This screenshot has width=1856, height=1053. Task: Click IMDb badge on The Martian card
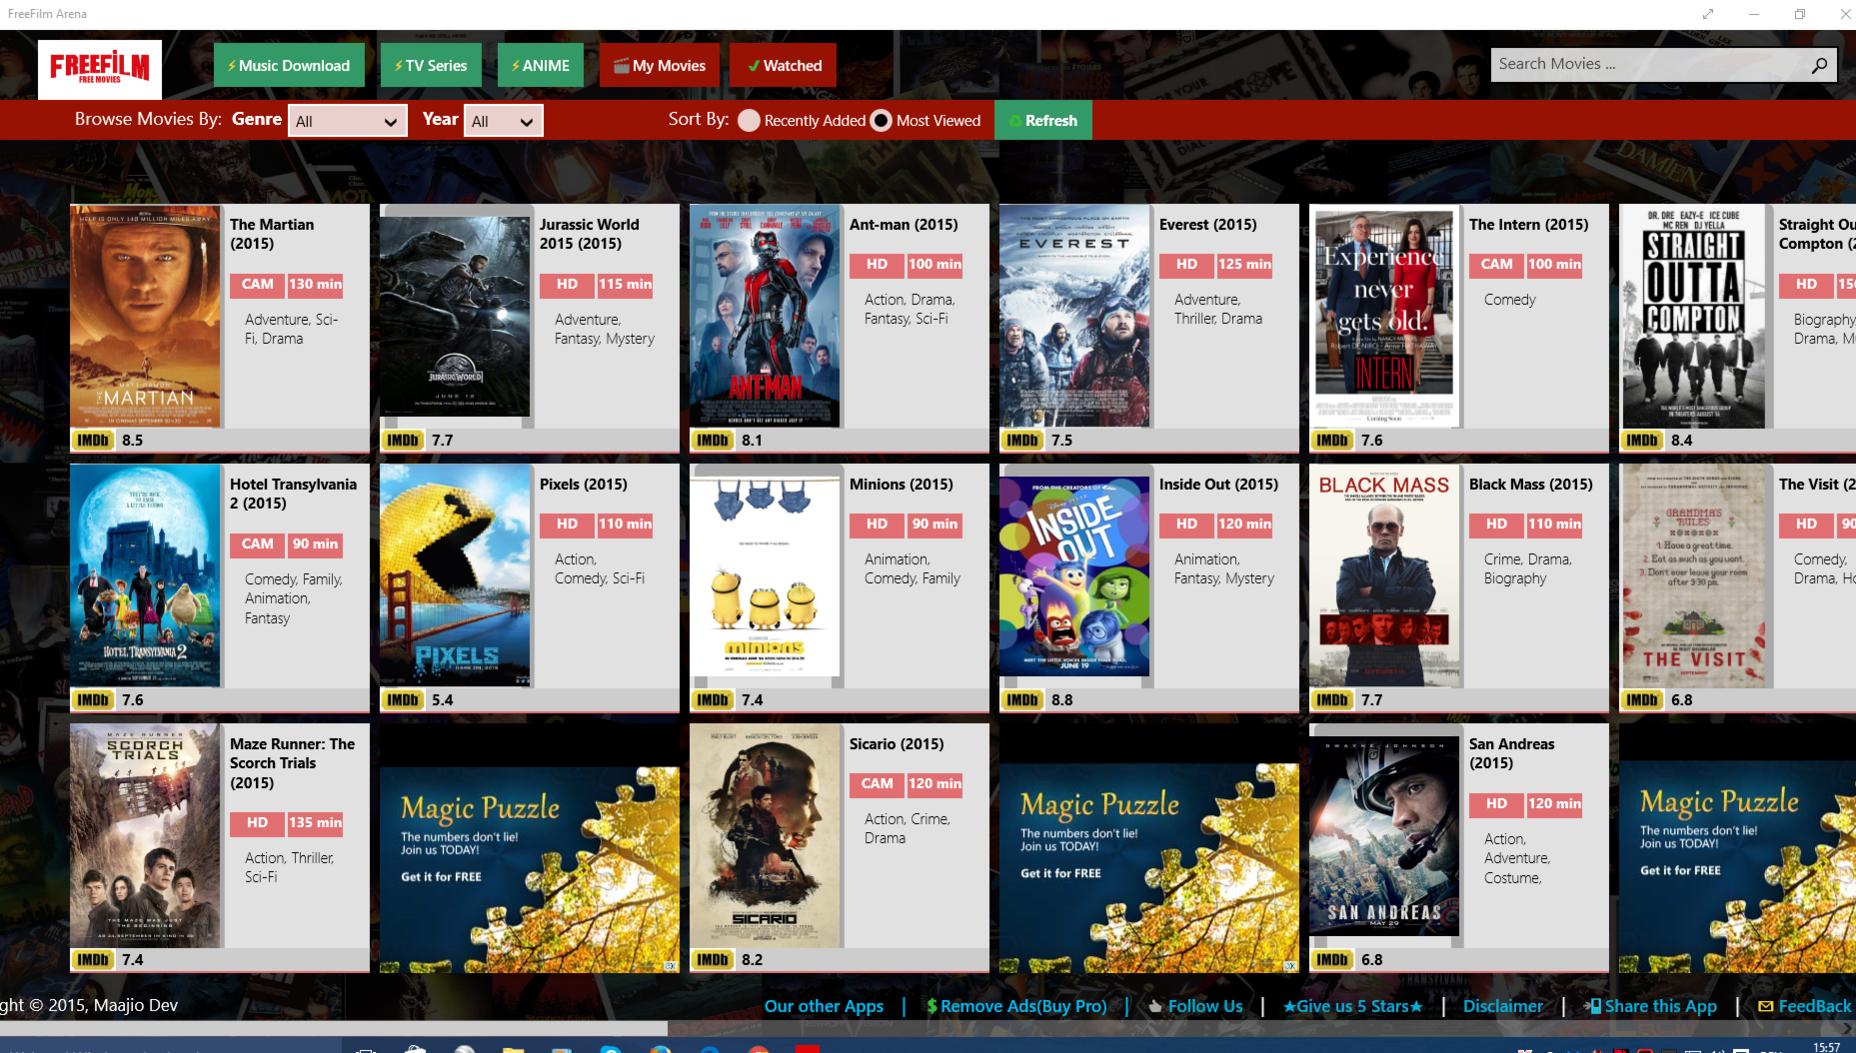click(93, 440)
